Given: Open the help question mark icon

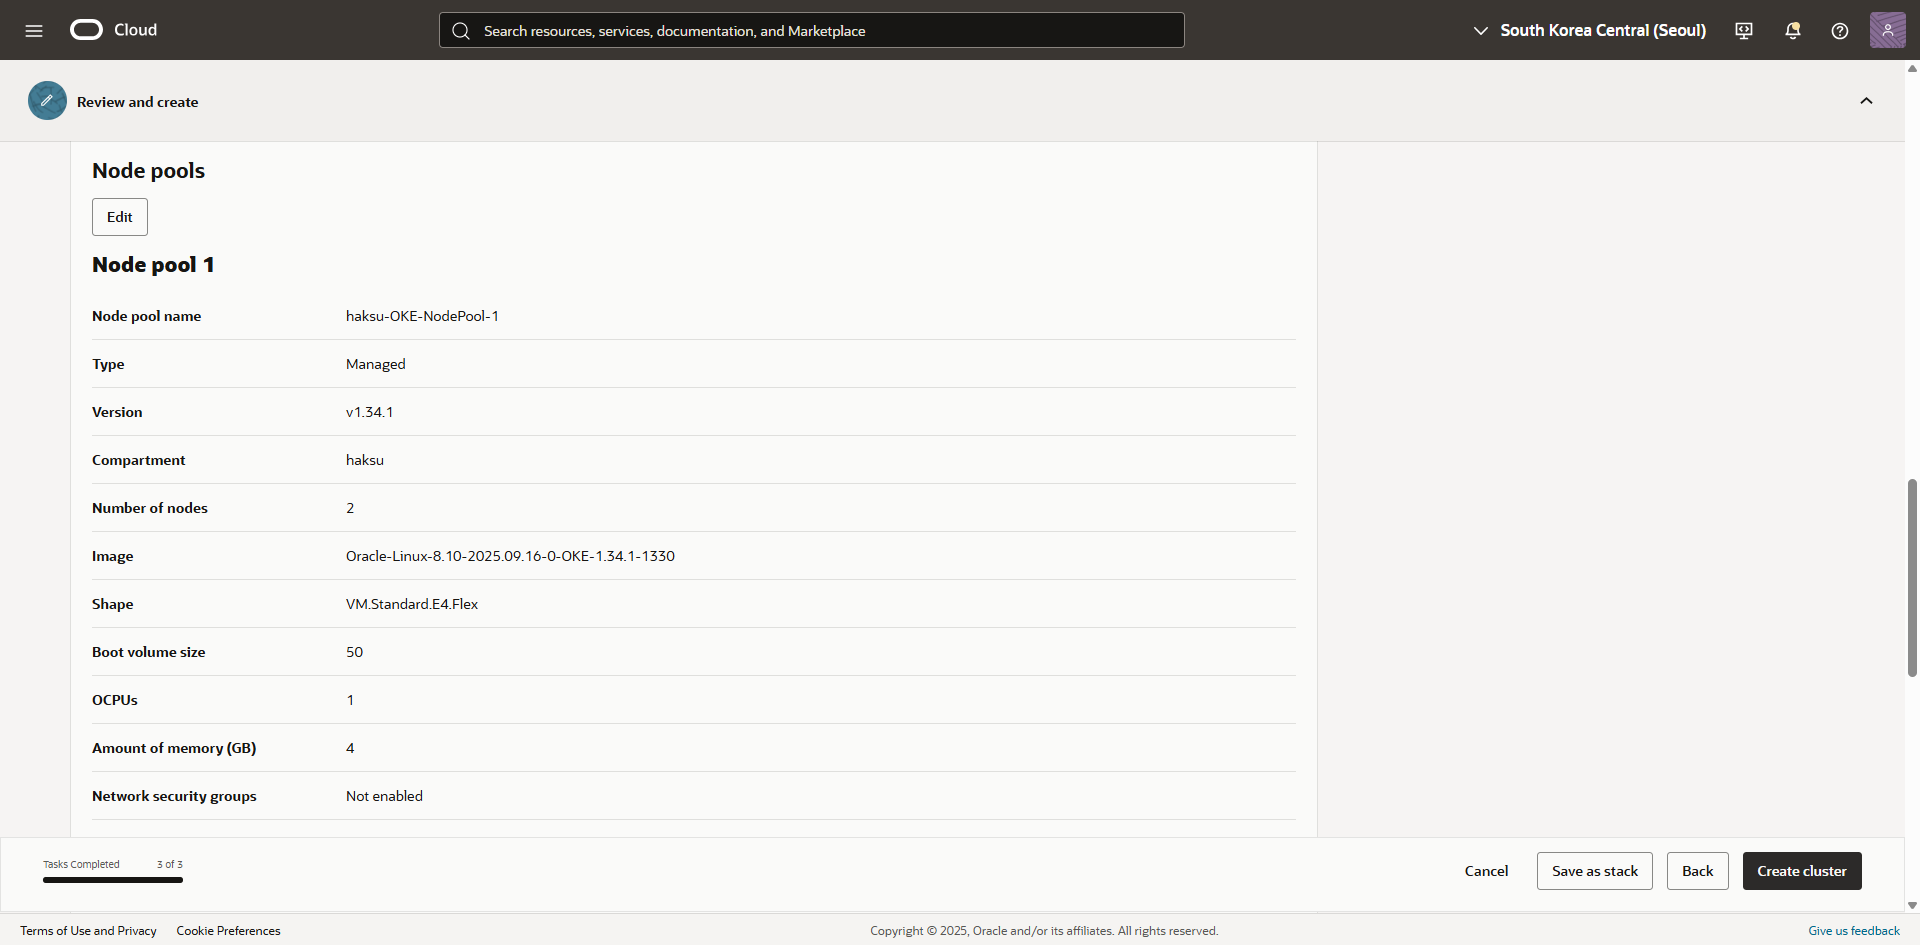Looking at the screenshot, I should pyautogui.click(x=1839, y=31).
